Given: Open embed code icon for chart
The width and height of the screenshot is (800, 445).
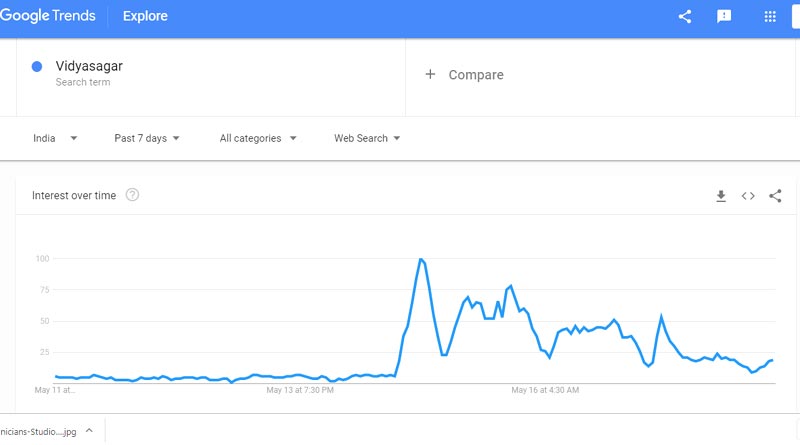Looking at the screenshot, I should (x=748, y=196).
